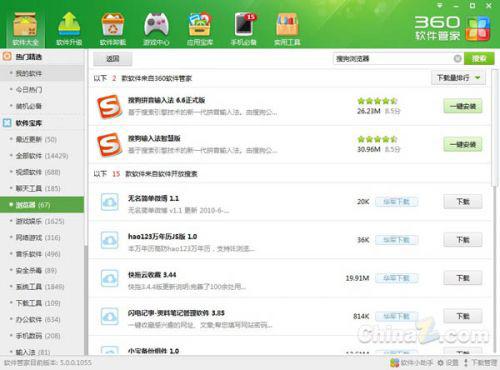
Task: Select 装机必备 in the sidebar
Action: click(42, 106)
